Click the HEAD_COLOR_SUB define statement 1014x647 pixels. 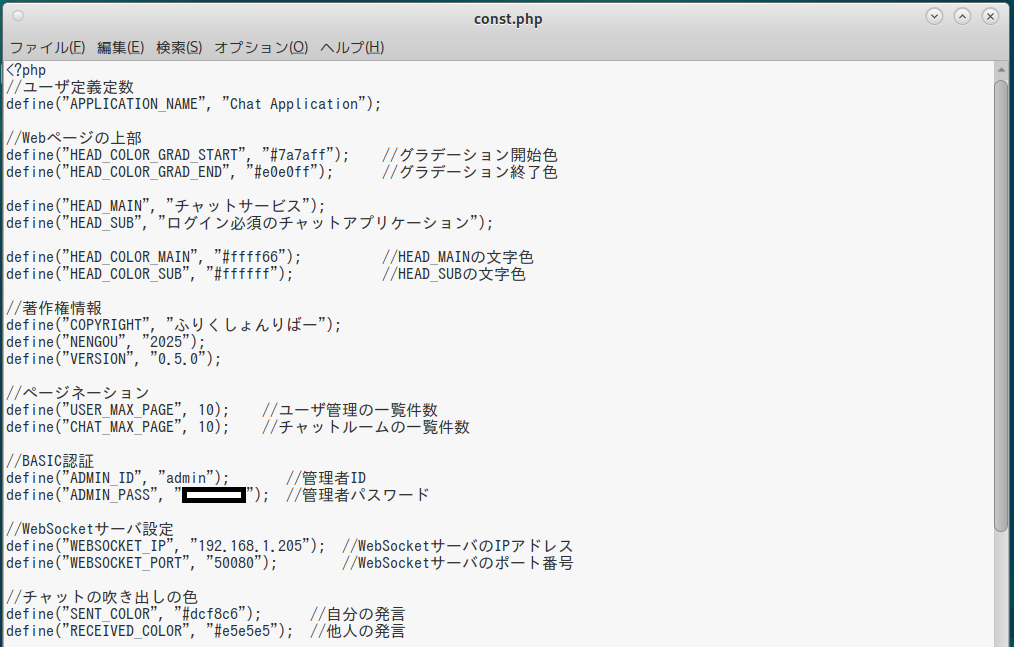[150, 274]
